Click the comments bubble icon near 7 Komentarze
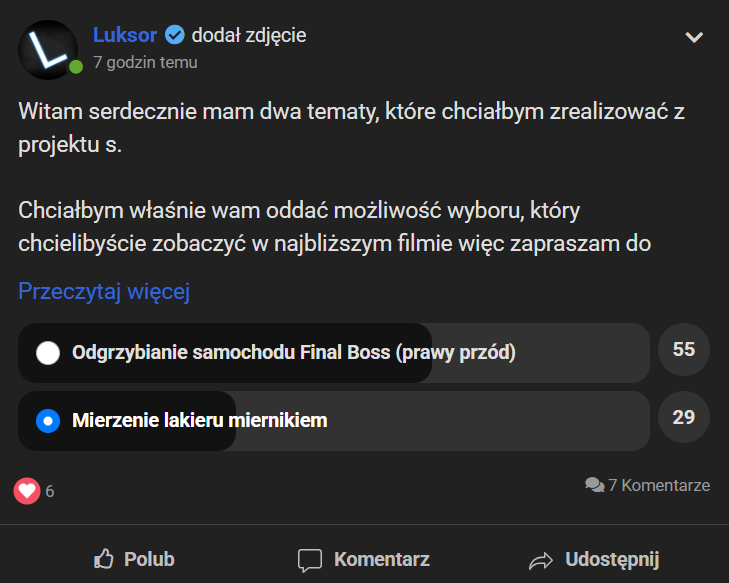This screenshot has height=583, width=729. tap(595, 485)
